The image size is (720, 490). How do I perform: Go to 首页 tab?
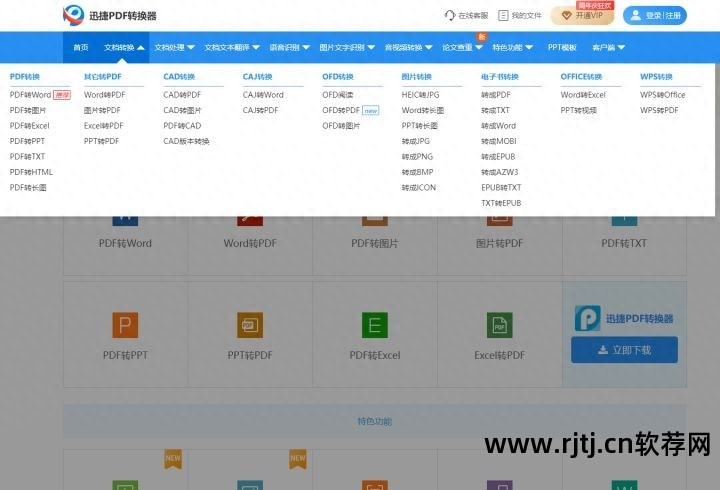(80, 47)
